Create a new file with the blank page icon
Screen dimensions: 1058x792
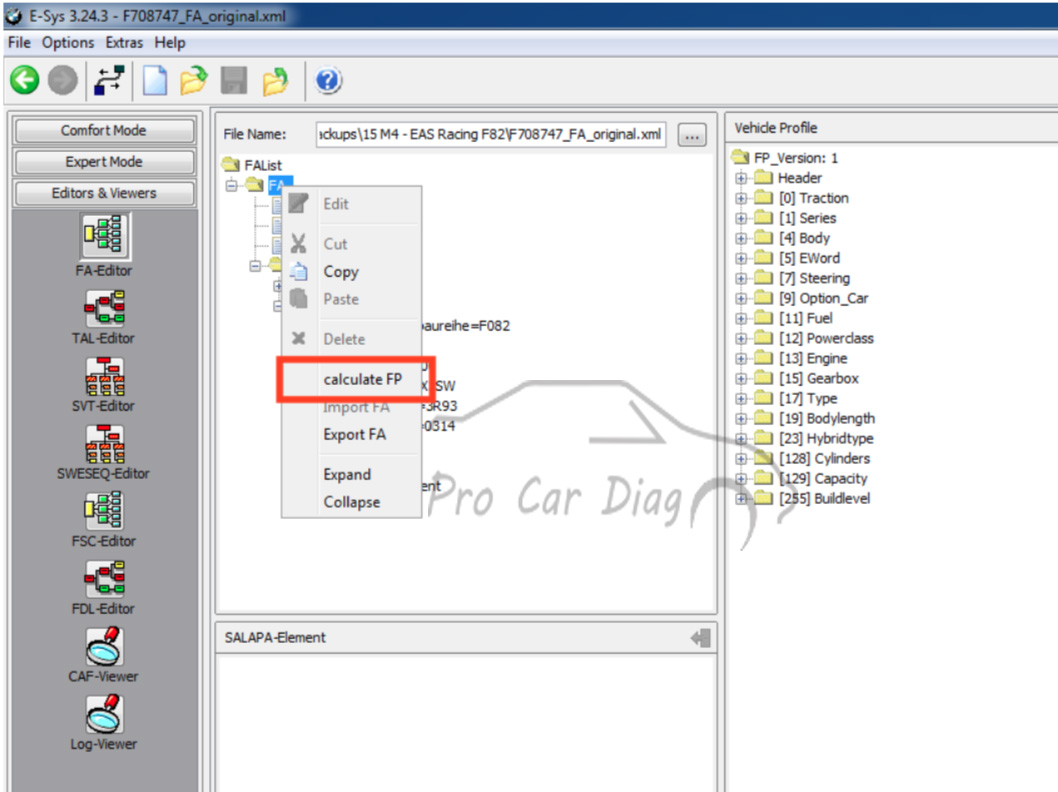coord(155,80)
